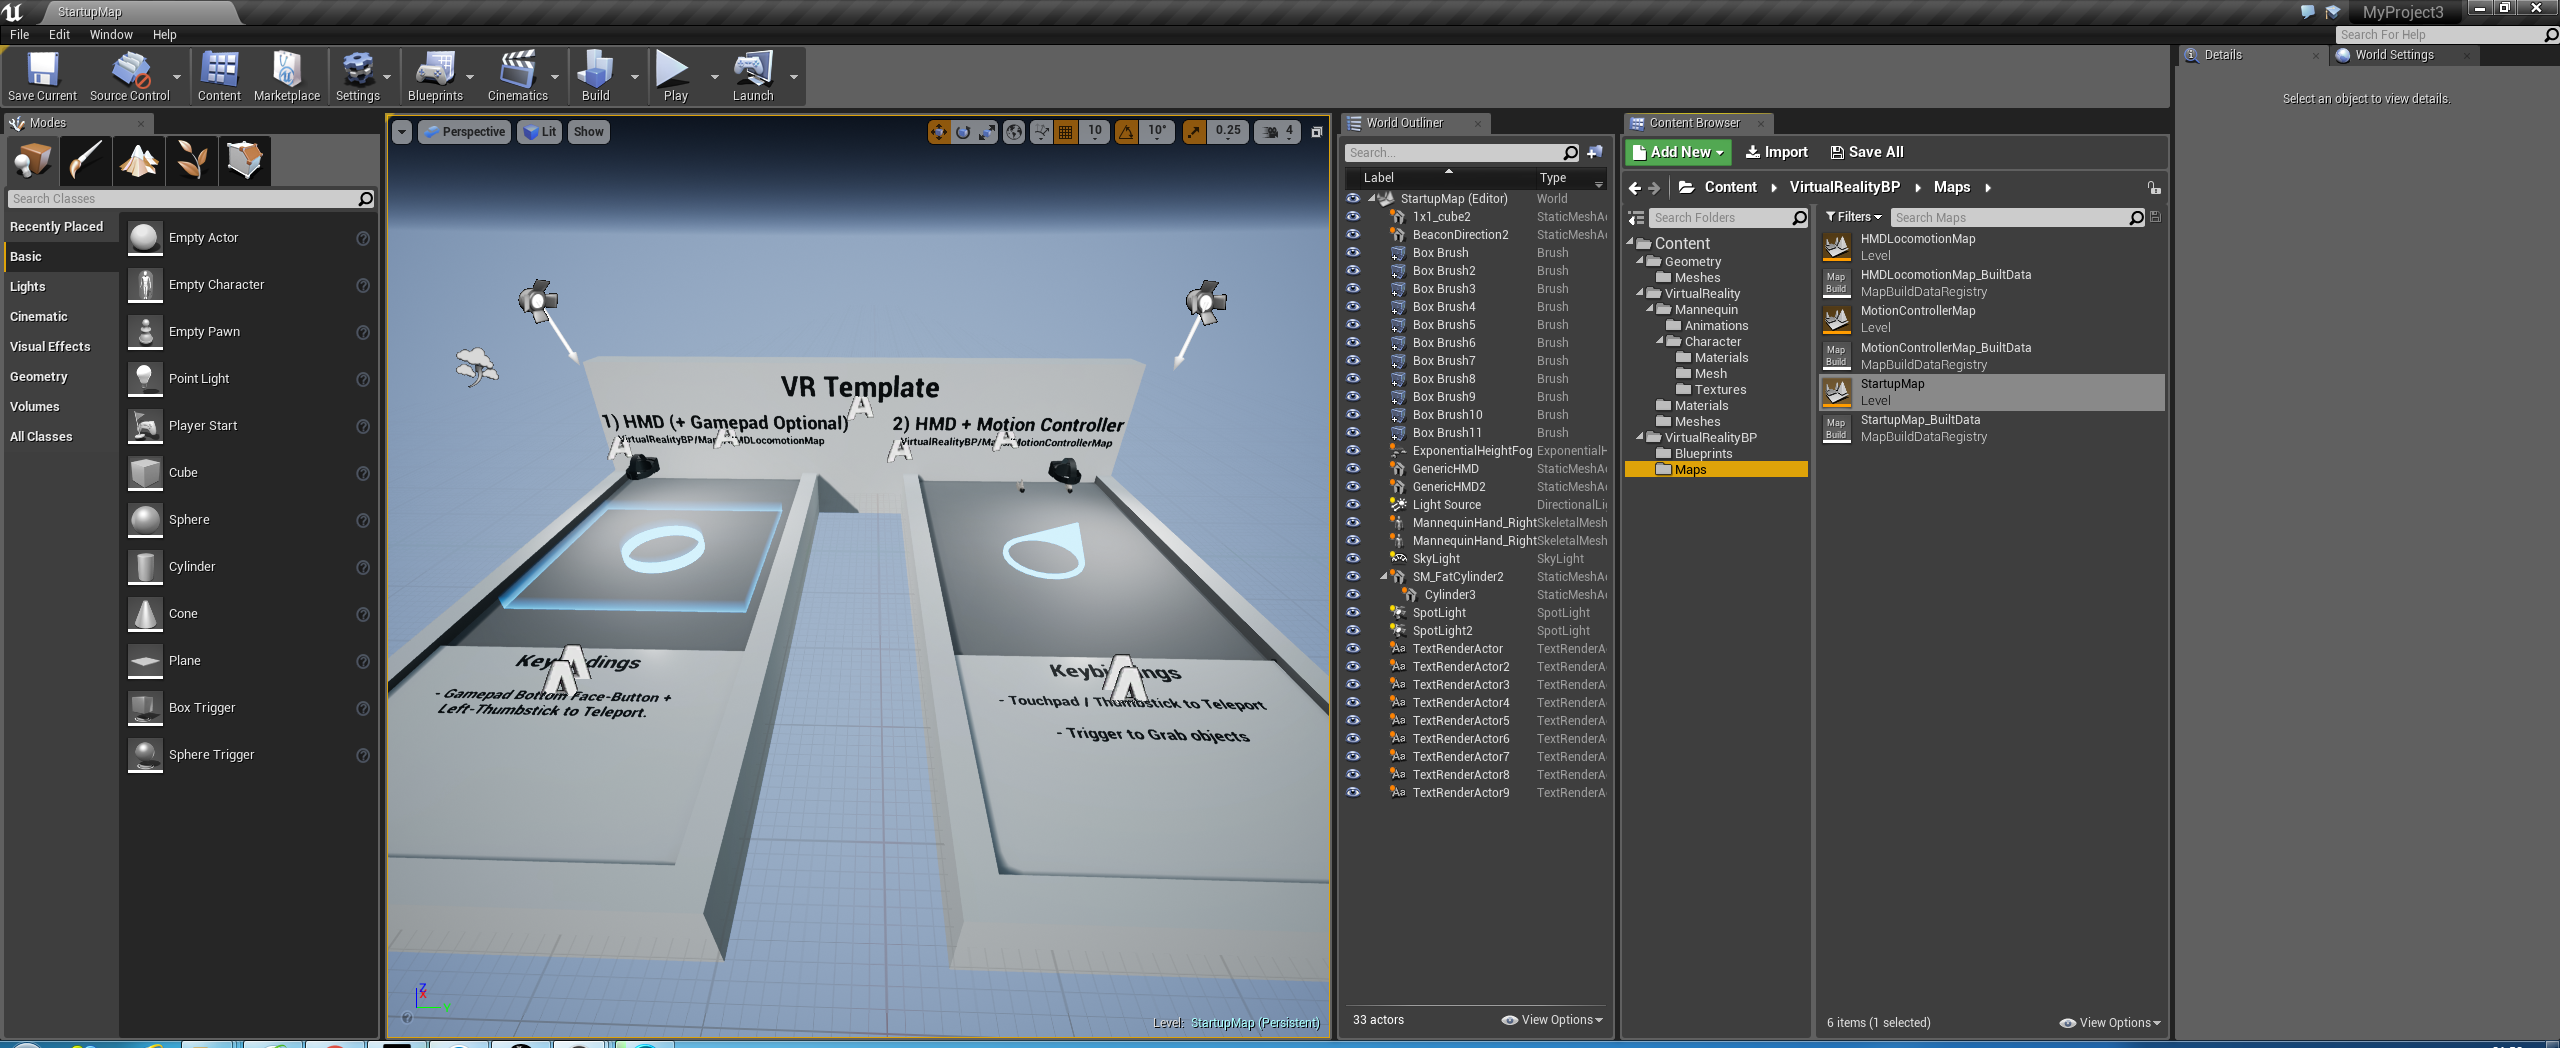Hide SkyLight actor visibility eye
Image resolution: width=2560 pixels, height=1048 pixels.
click(x=1353, y=558)
